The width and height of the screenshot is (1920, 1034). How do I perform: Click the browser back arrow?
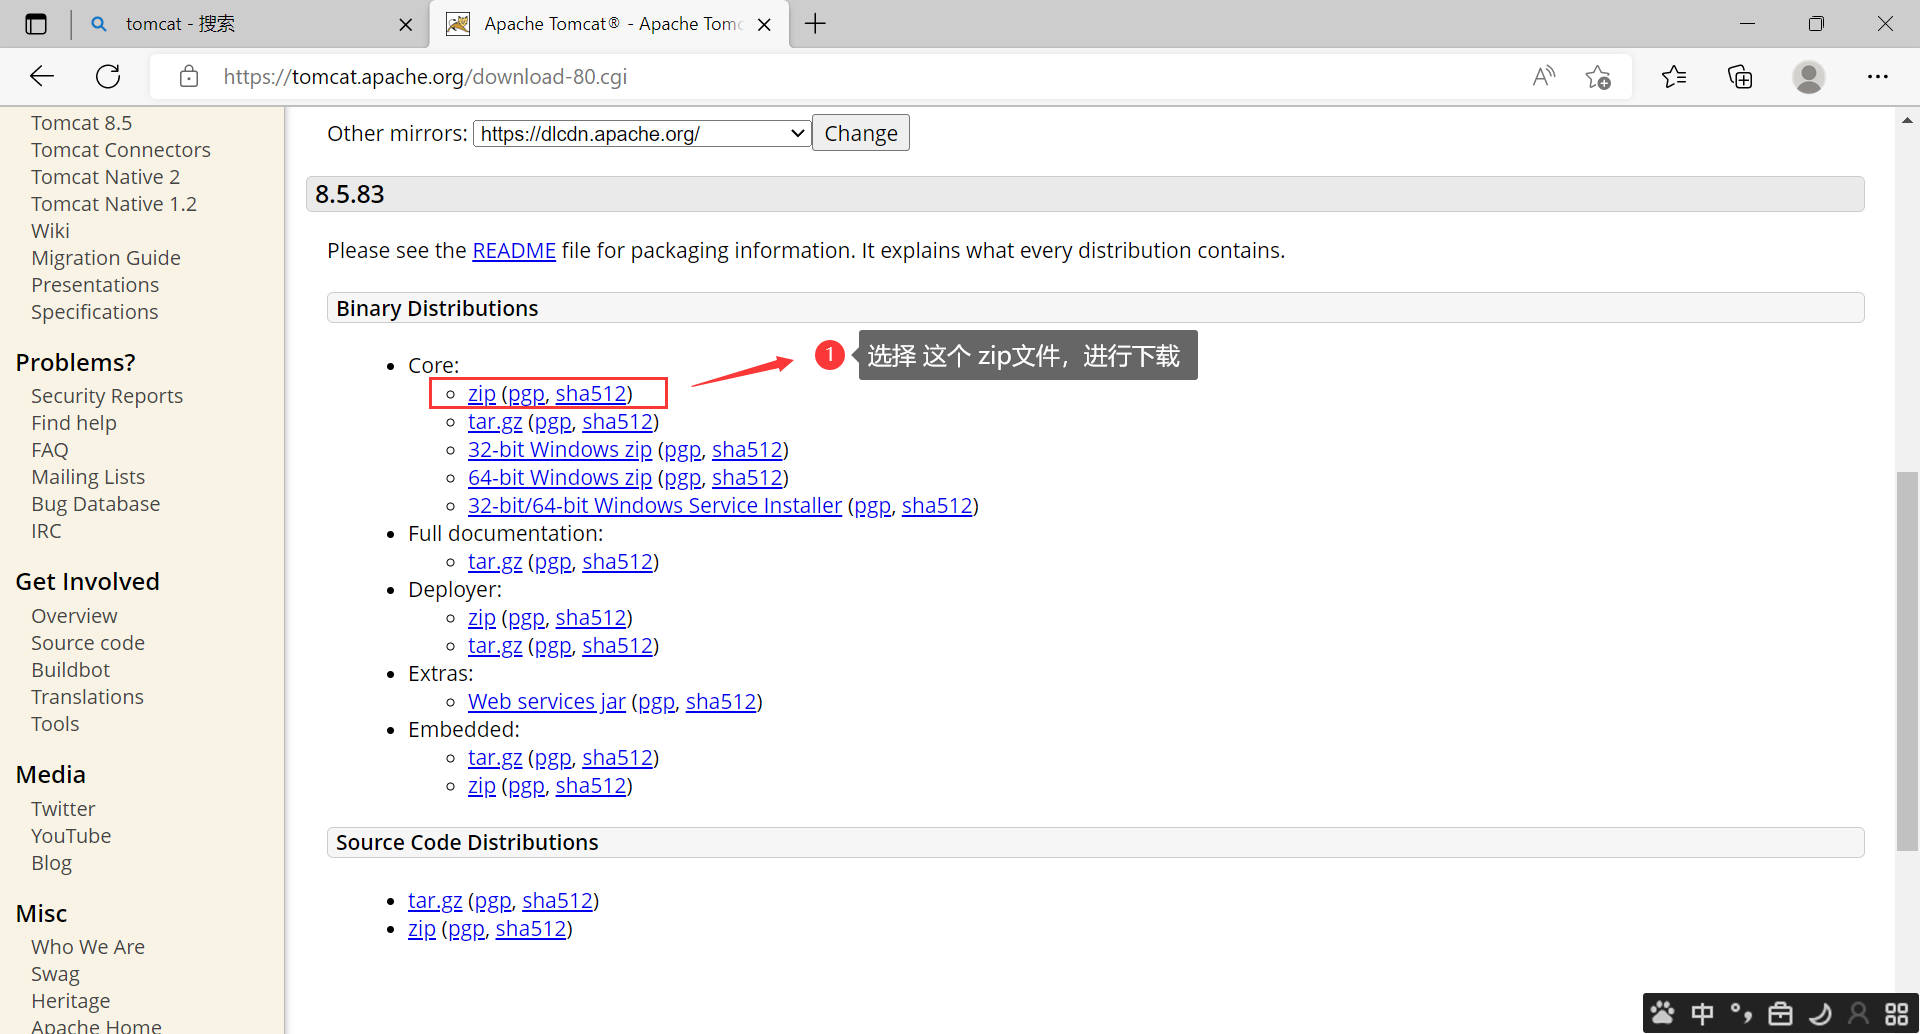[42, 76]
